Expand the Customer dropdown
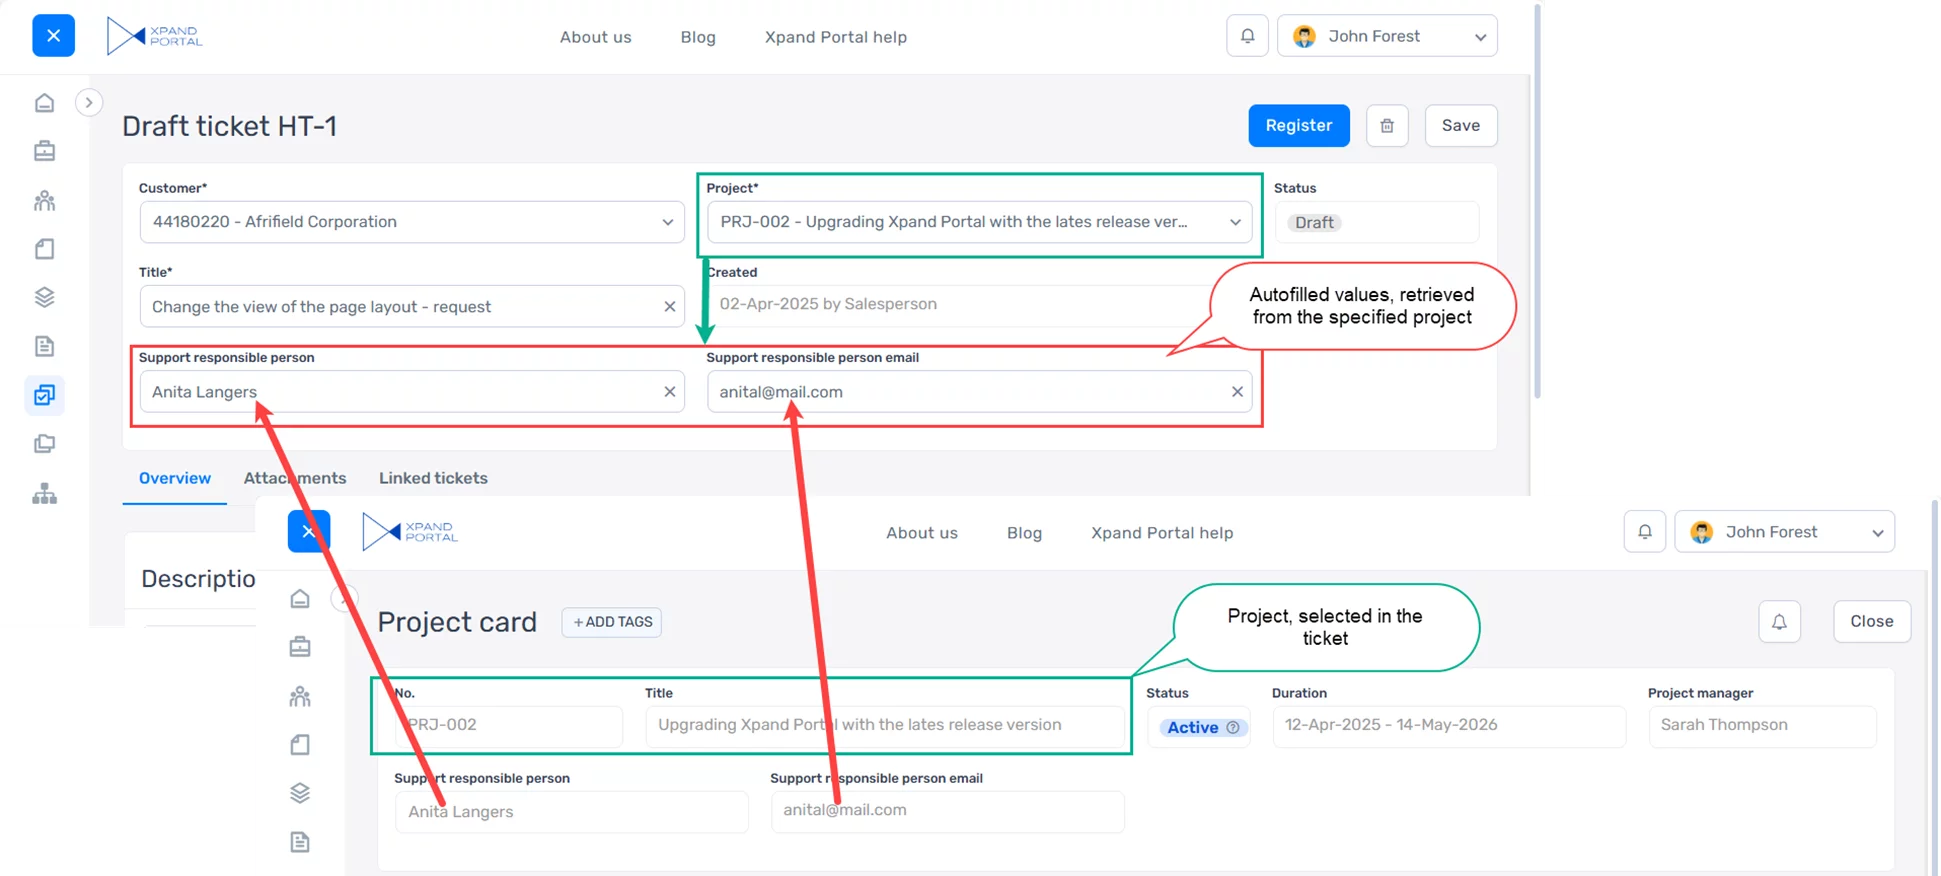 click(667, 222)
